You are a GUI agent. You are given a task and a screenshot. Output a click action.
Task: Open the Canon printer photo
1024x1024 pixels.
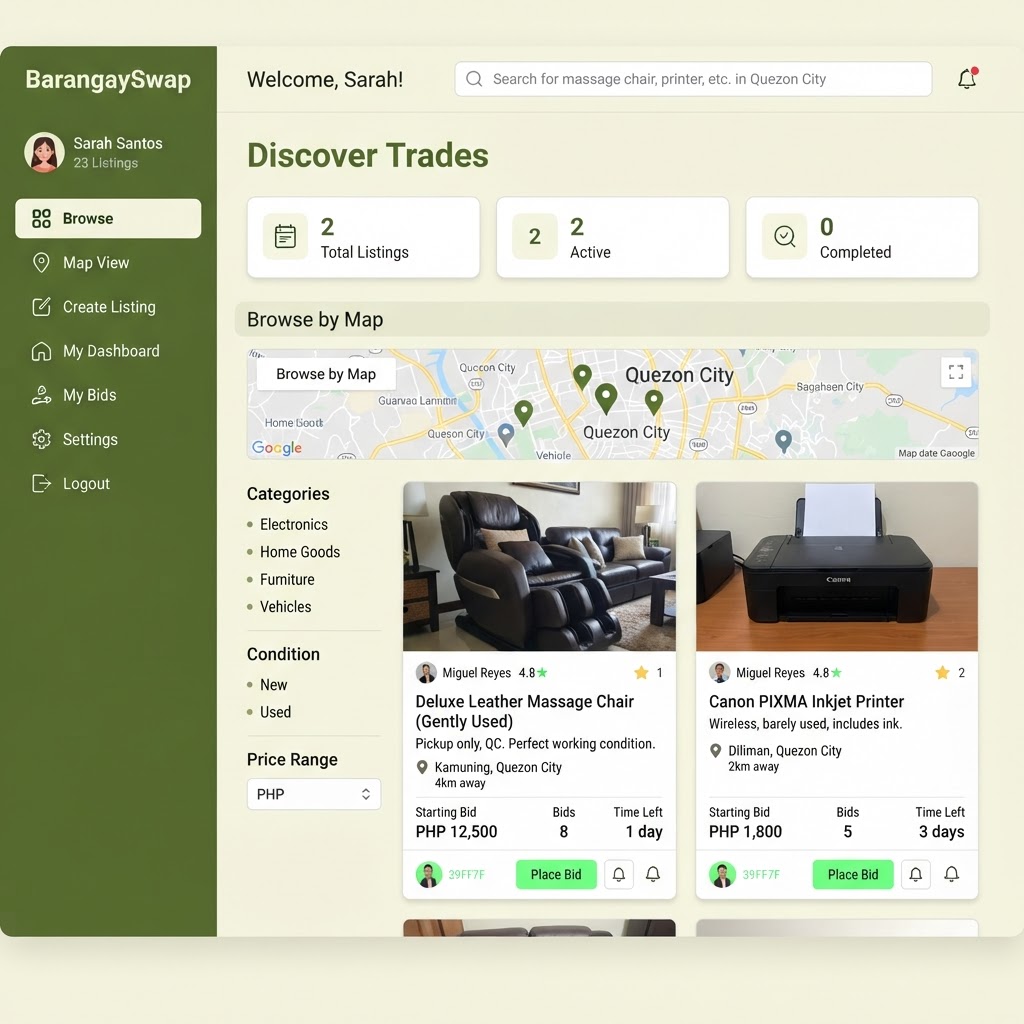pos(837,567)
